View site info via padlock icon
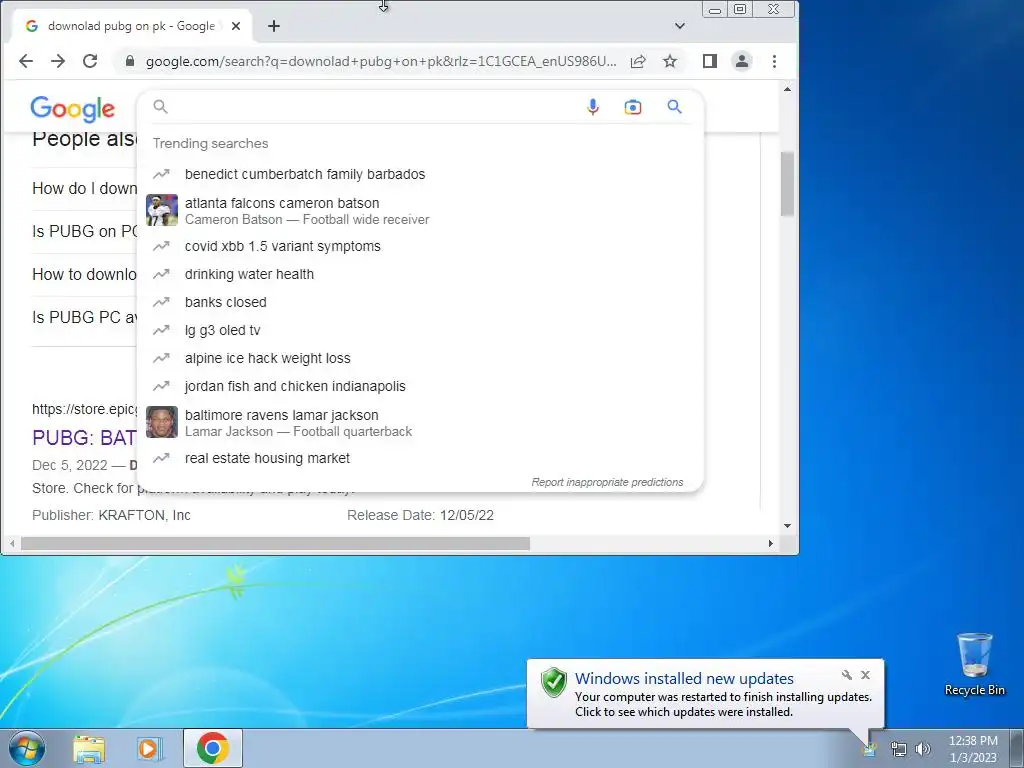The width and height of the screenshot is (1024, 768). click(130, 61)
